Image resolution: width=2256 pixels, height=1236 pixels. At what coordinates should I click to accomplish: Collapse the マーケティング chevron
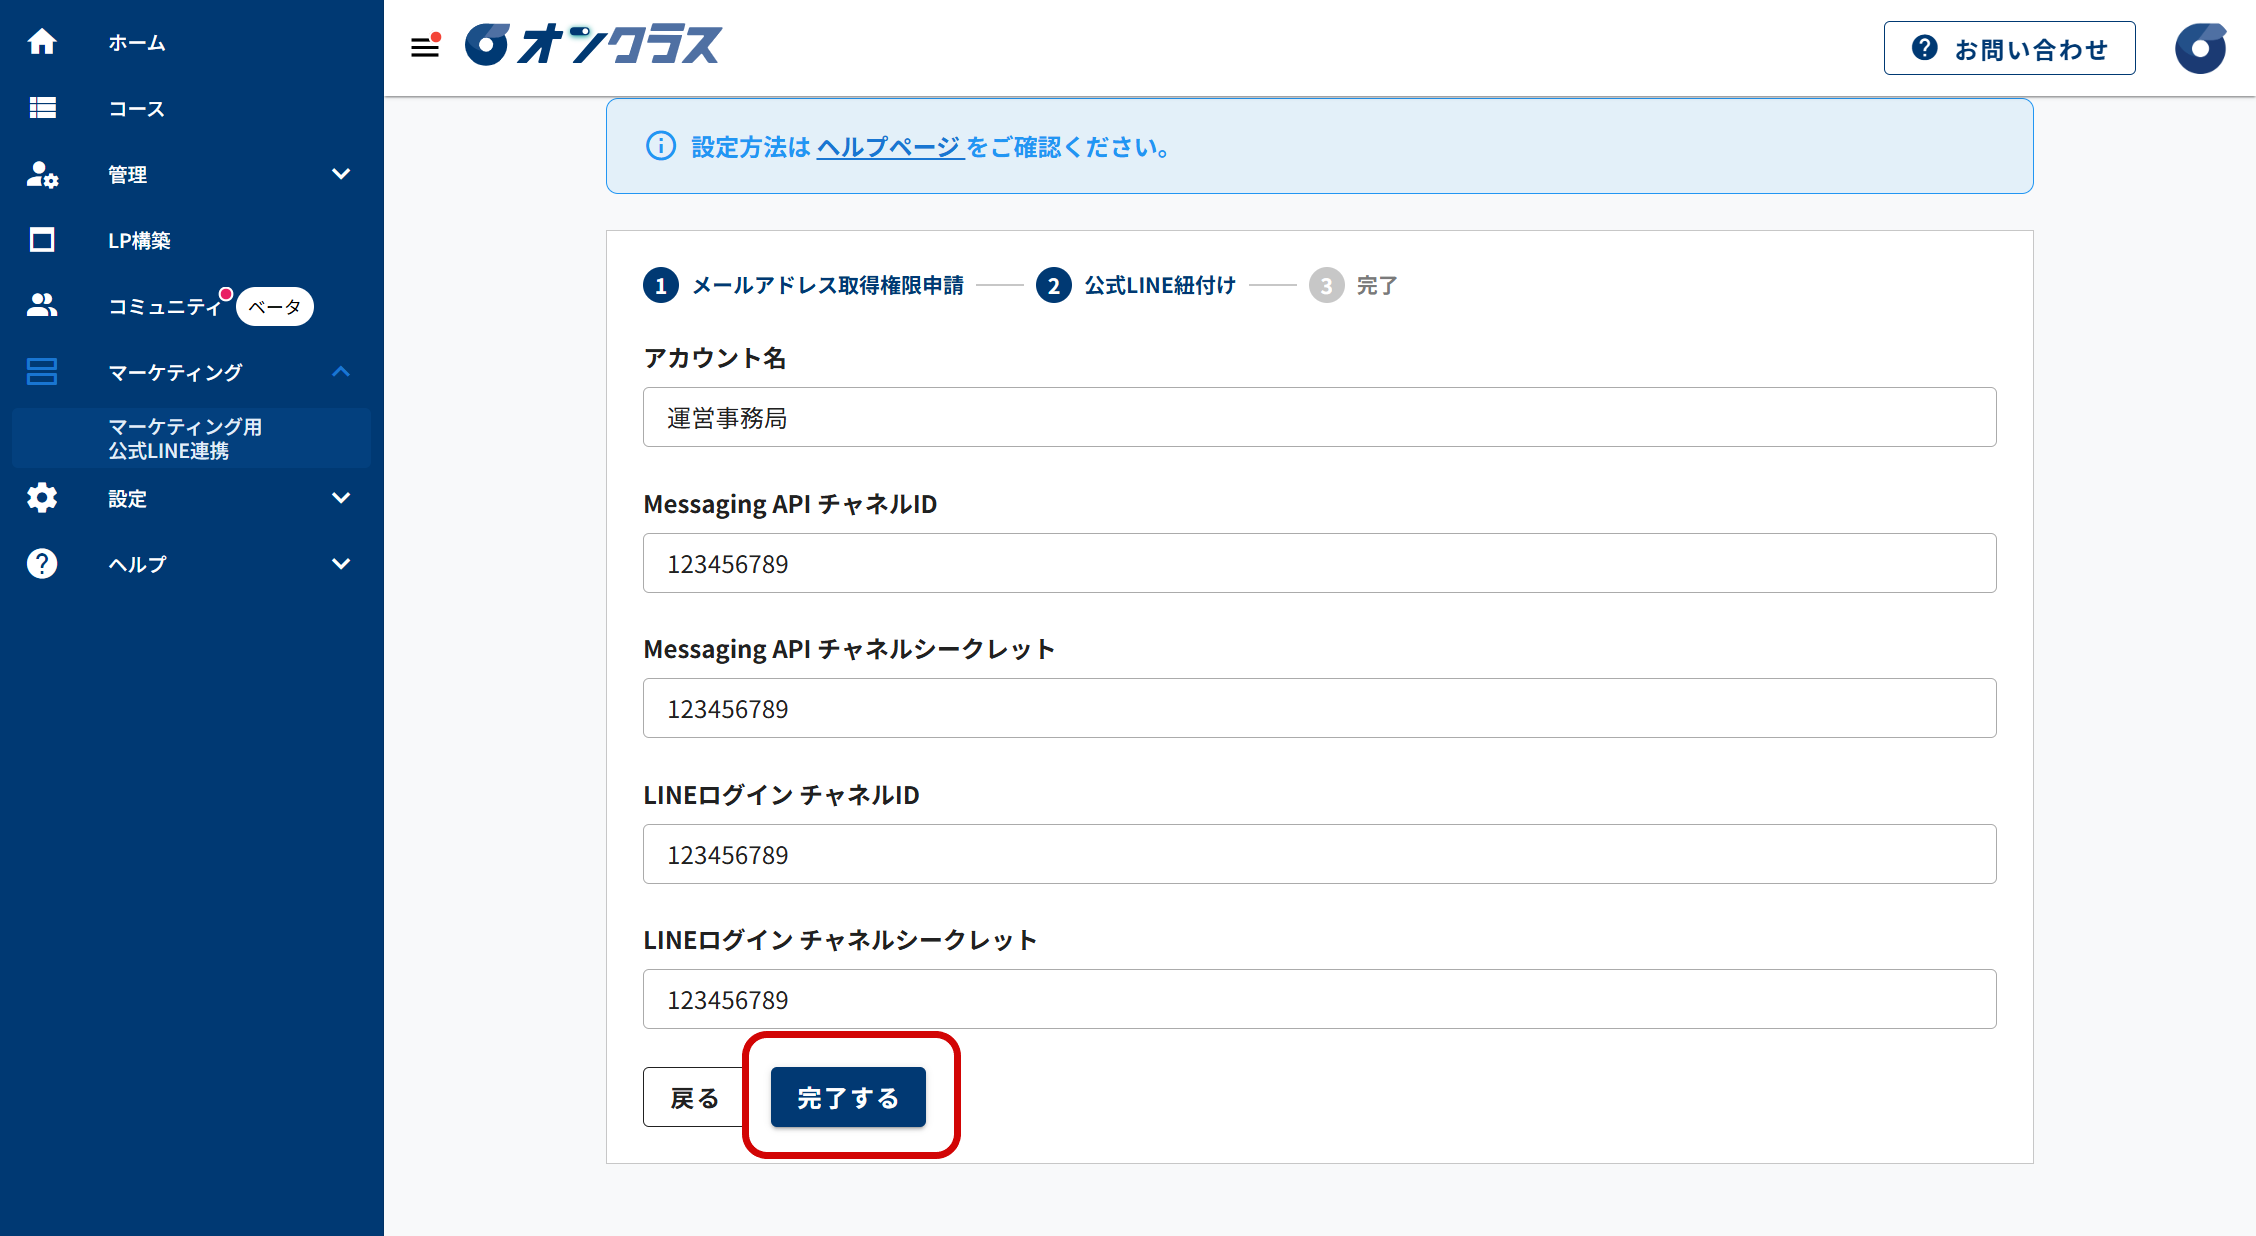click(x=341, y=372)
